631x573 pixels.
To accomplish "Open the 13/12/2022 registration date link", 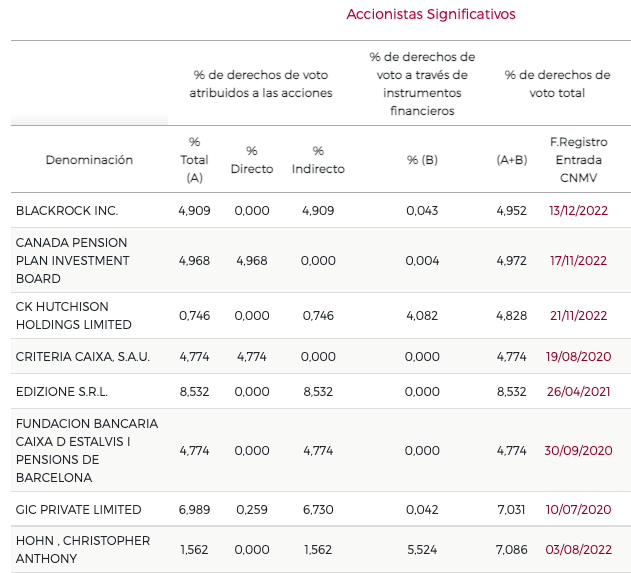I will (578, 211).
